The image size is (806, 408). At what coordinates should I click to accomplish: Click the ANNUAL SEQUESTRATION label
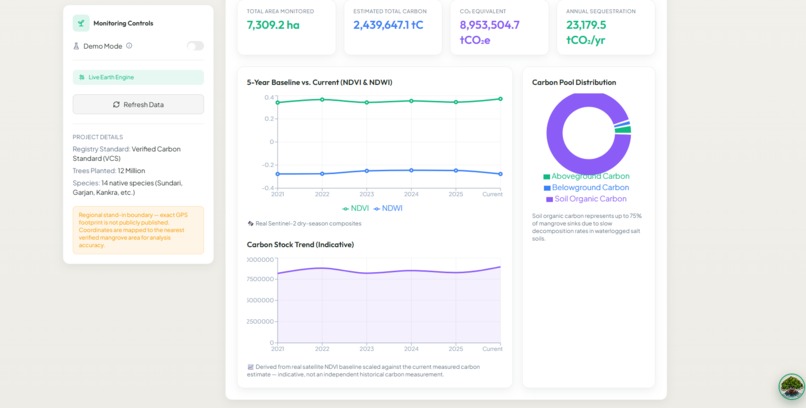600,11
